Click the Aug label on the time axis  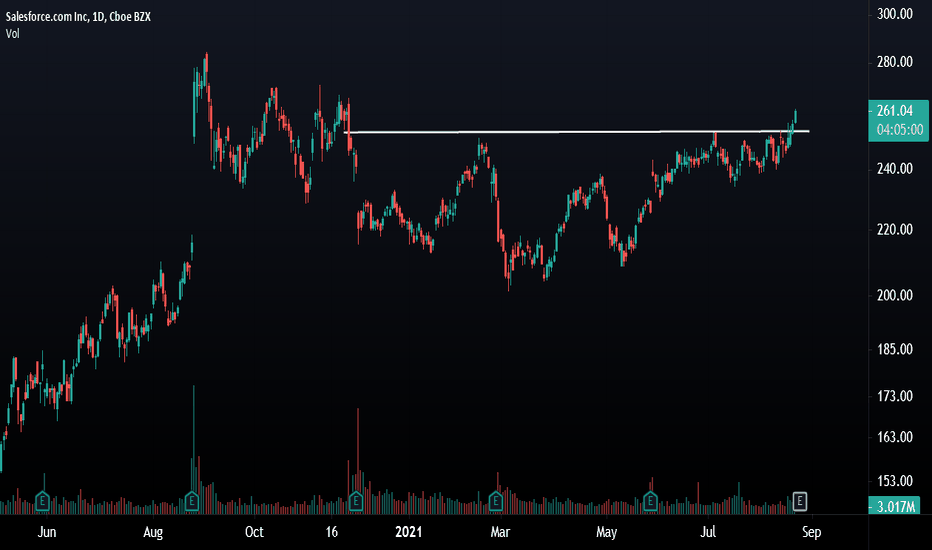153,532
